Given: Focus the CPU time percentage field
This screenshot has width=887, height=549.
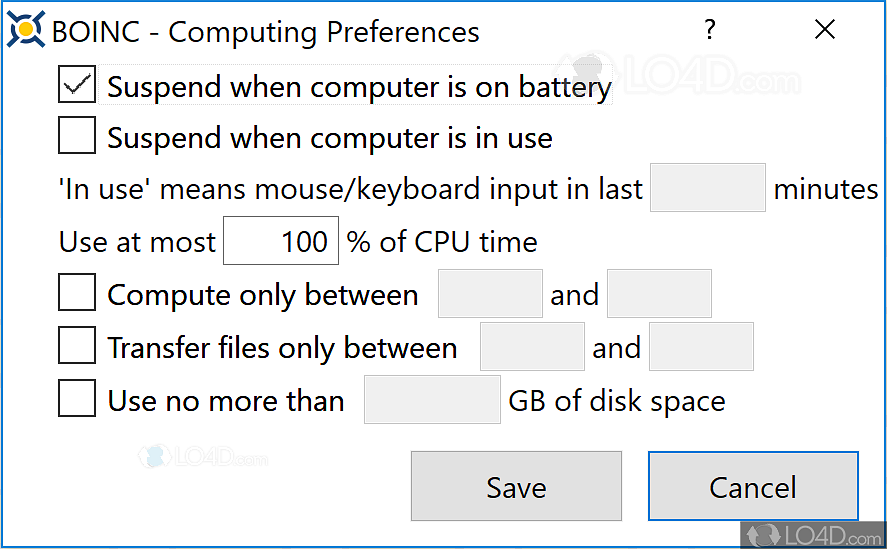Looking at the screenshot, I should pos(281,241).
